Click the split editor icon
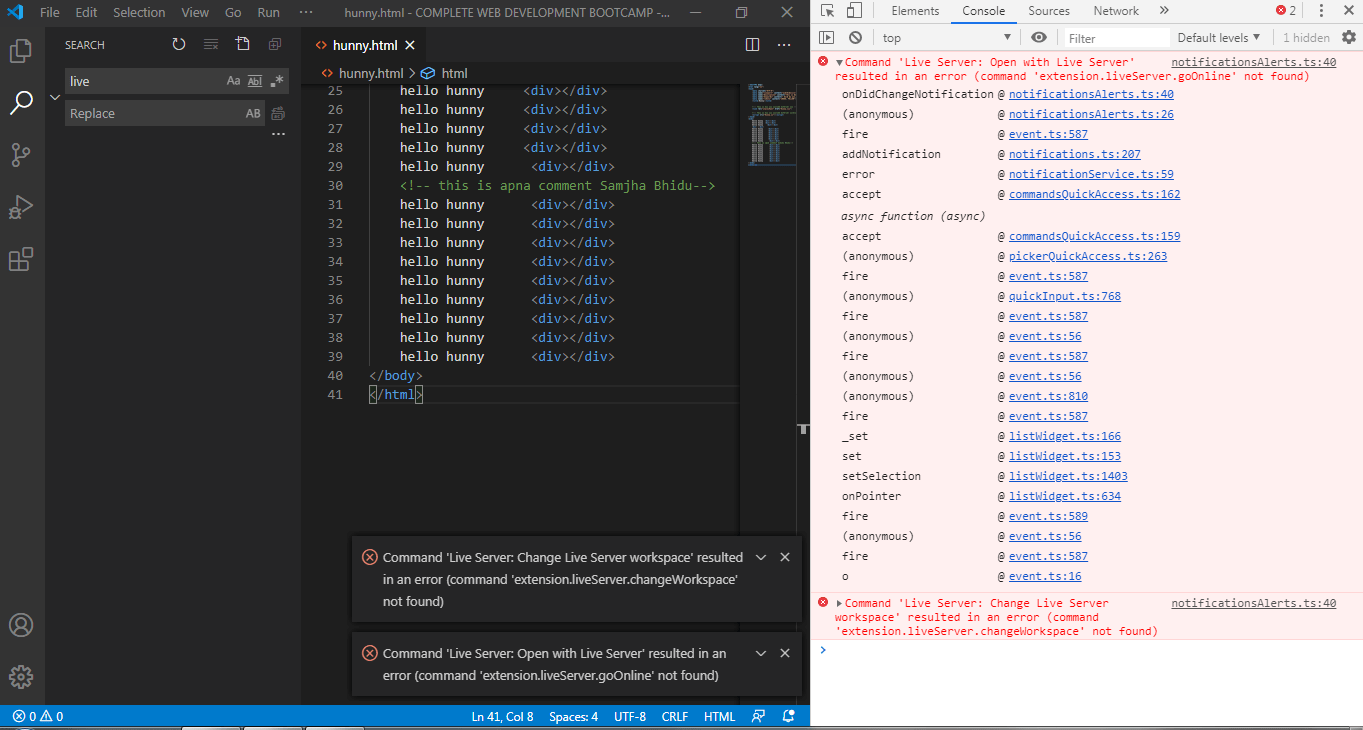 [753, 44]
